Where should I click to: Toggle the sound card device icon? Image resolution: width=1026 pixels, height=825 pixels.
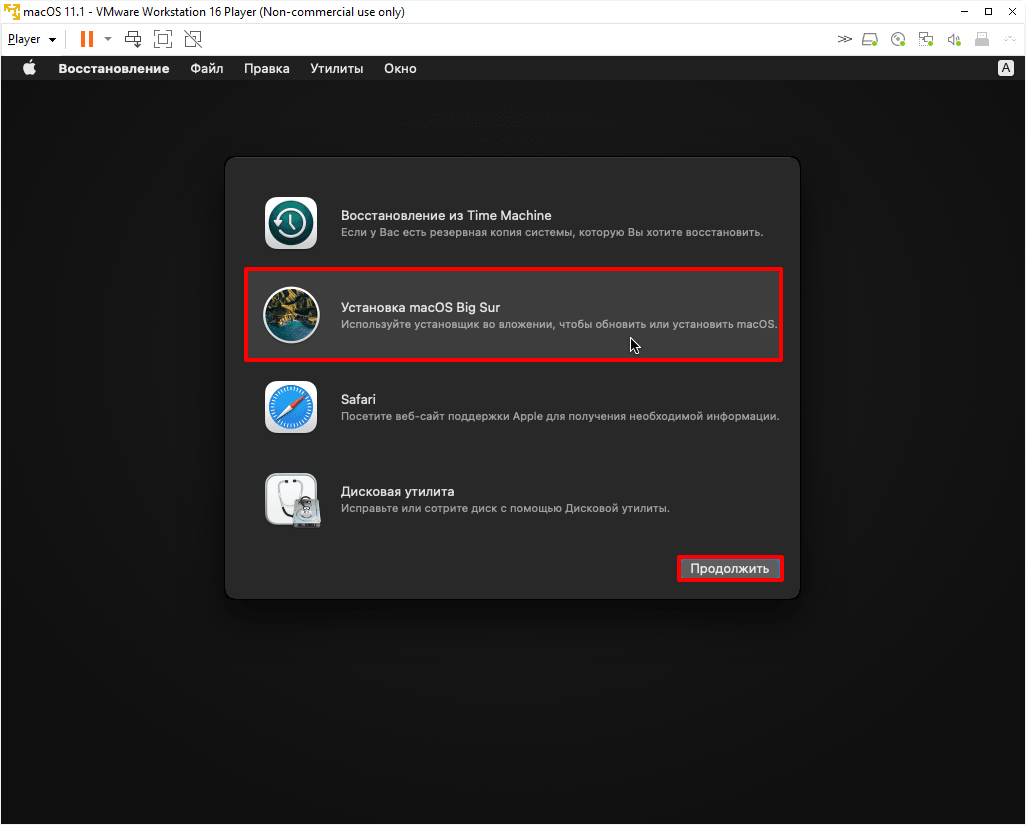[954, 40]
